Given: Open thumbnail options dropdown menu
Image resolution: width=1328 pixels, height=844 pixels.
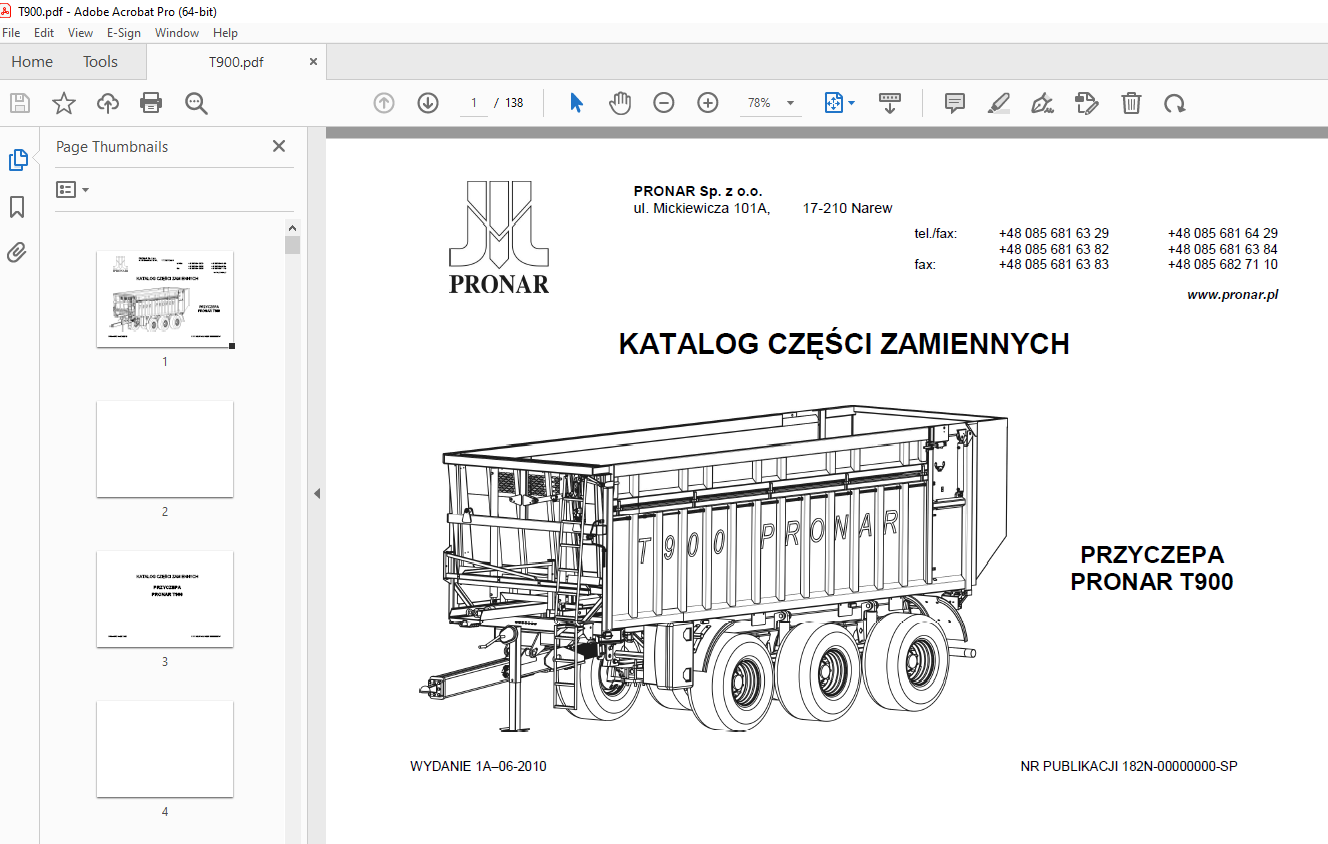Looking at the screenshot, I should (x=72, y=189).
